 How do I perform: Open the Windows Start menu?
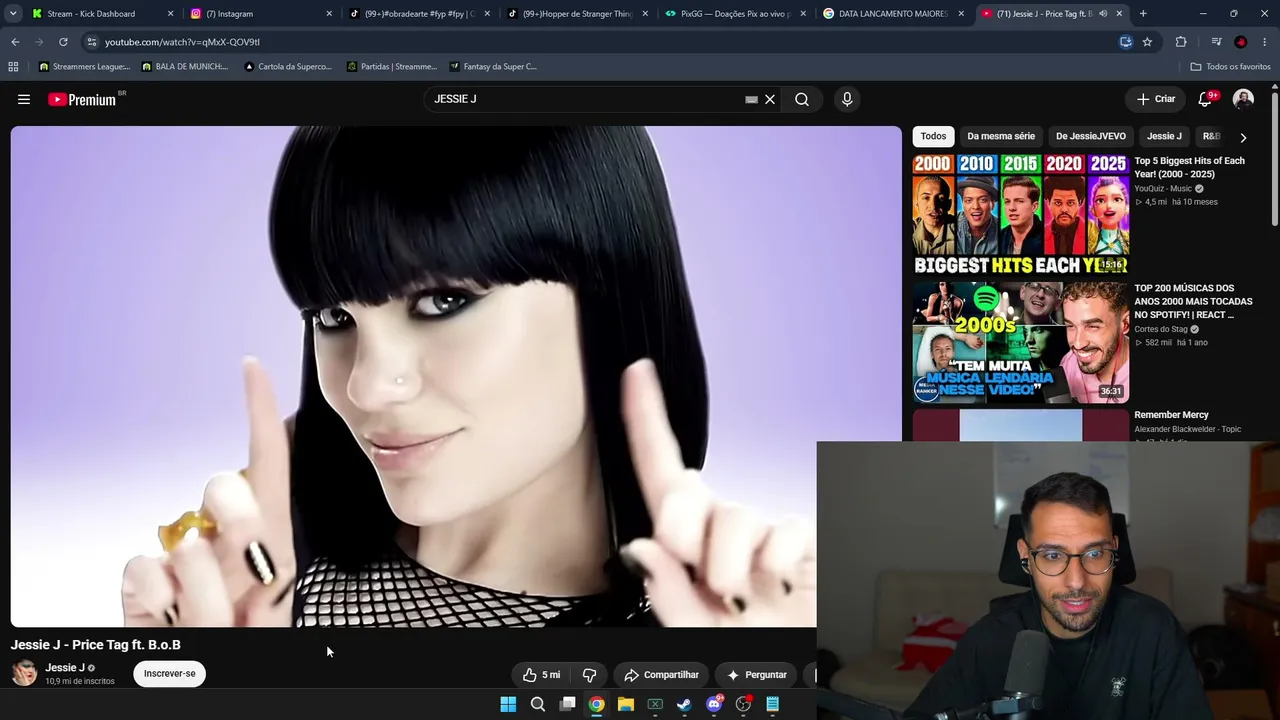pyautogui.click(x=508, y=704)
